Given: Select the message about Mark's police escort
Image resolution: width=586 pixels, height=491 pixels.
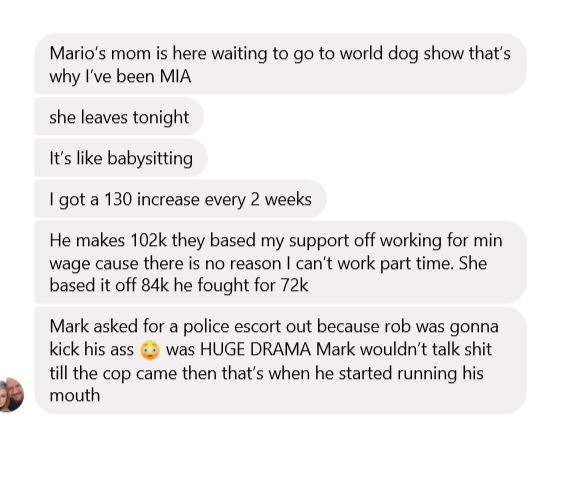Looking at the screenshot, I should coord(281,360).
